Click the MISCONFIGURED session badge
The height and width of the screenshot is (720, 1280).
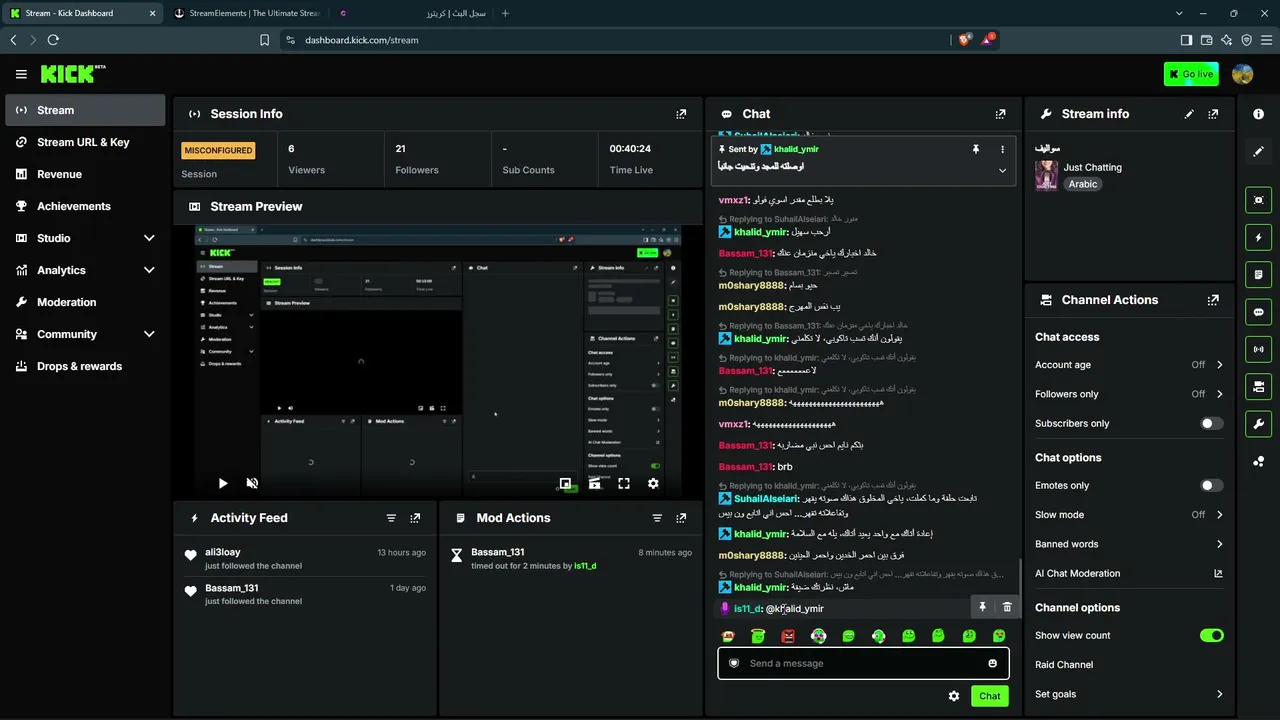(218, 150)
